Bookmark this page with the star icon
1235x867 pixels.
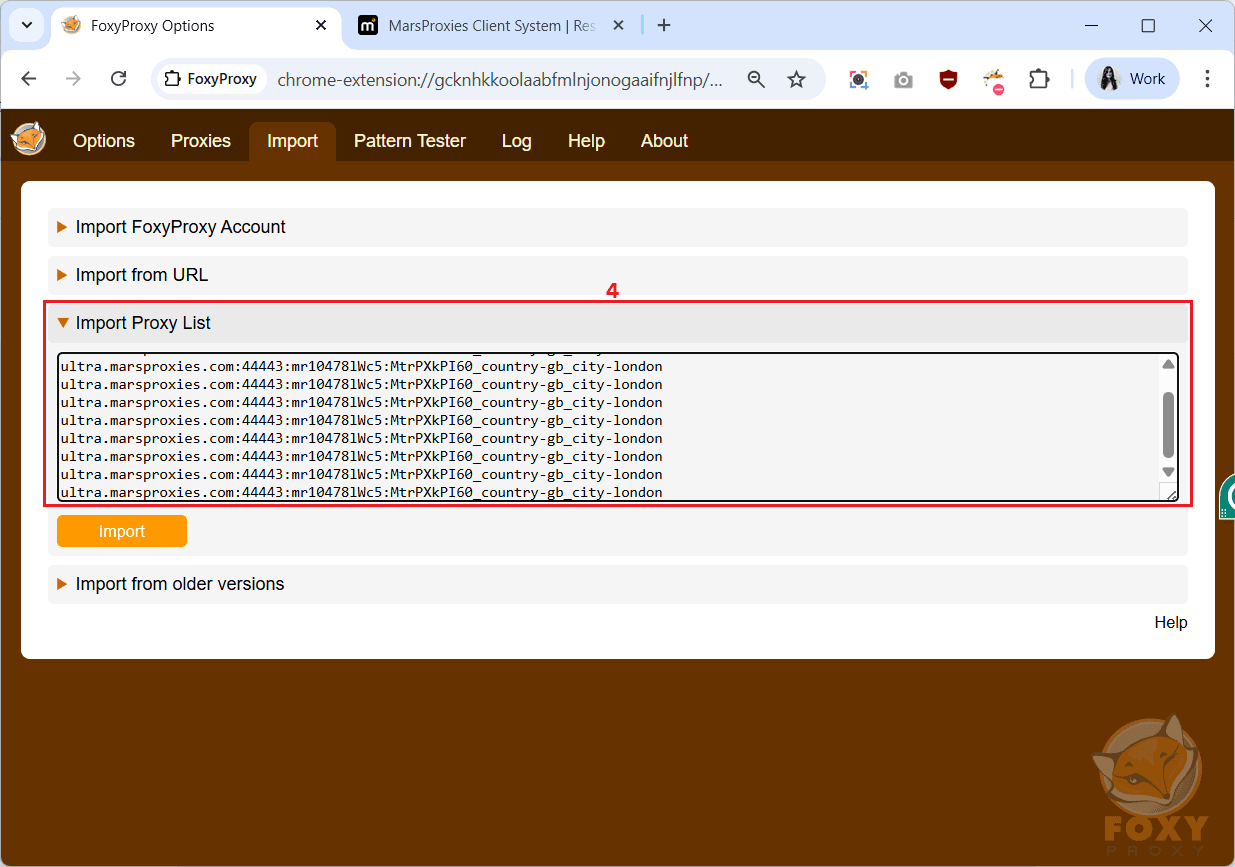(796, 79)
